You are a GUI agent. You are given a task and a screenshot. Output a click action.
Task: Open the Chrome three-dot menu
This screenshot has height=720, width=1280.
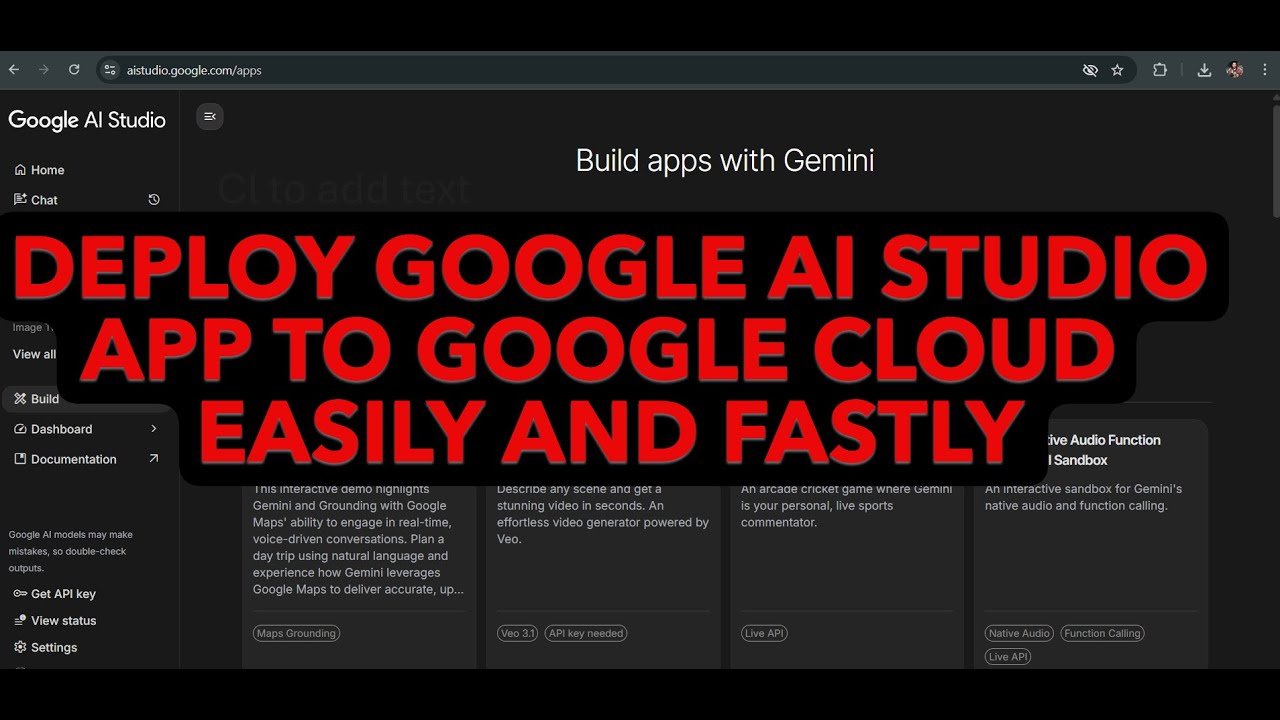(x=1265, y=70)
